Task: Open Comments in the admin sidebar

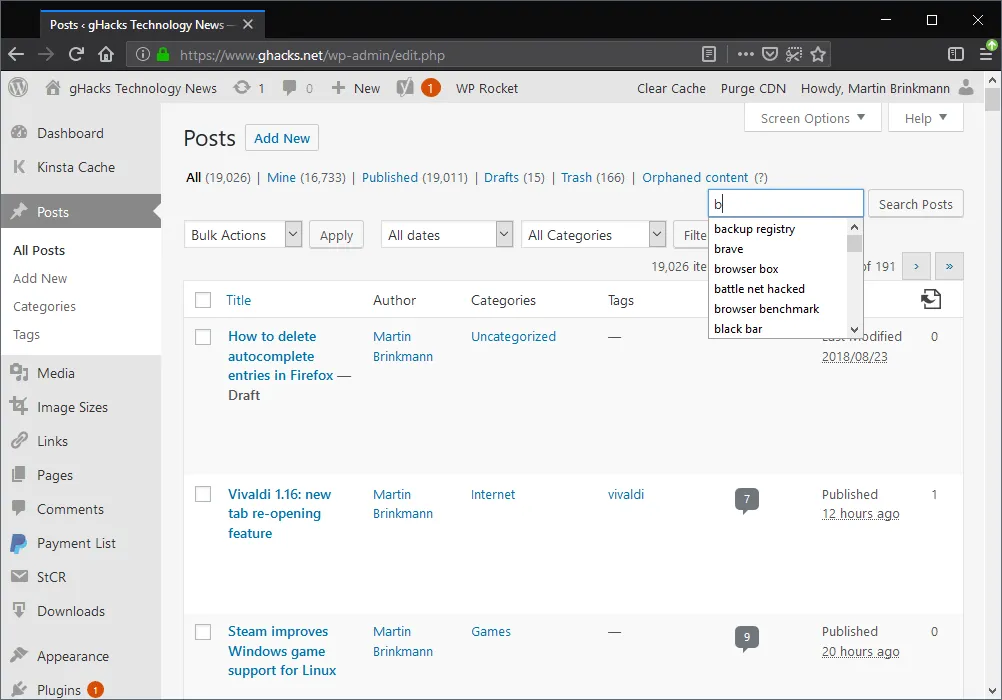Action: (70, 509)
